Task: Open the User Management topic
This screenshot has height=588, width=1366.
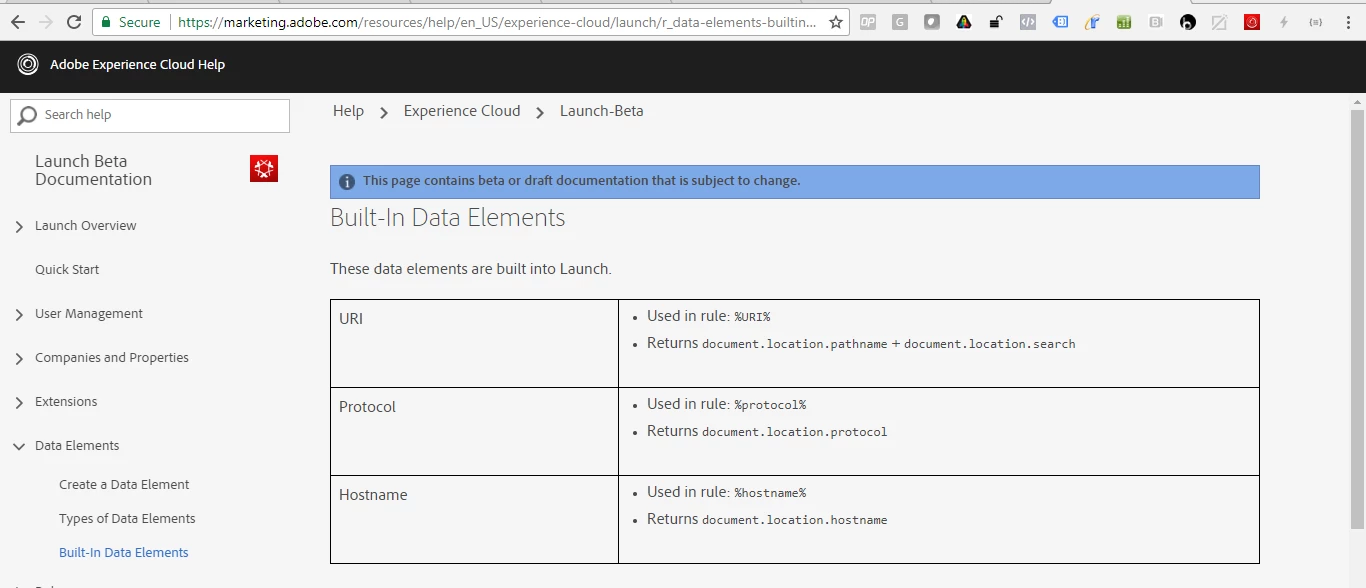Action: [x=89, y=313]
